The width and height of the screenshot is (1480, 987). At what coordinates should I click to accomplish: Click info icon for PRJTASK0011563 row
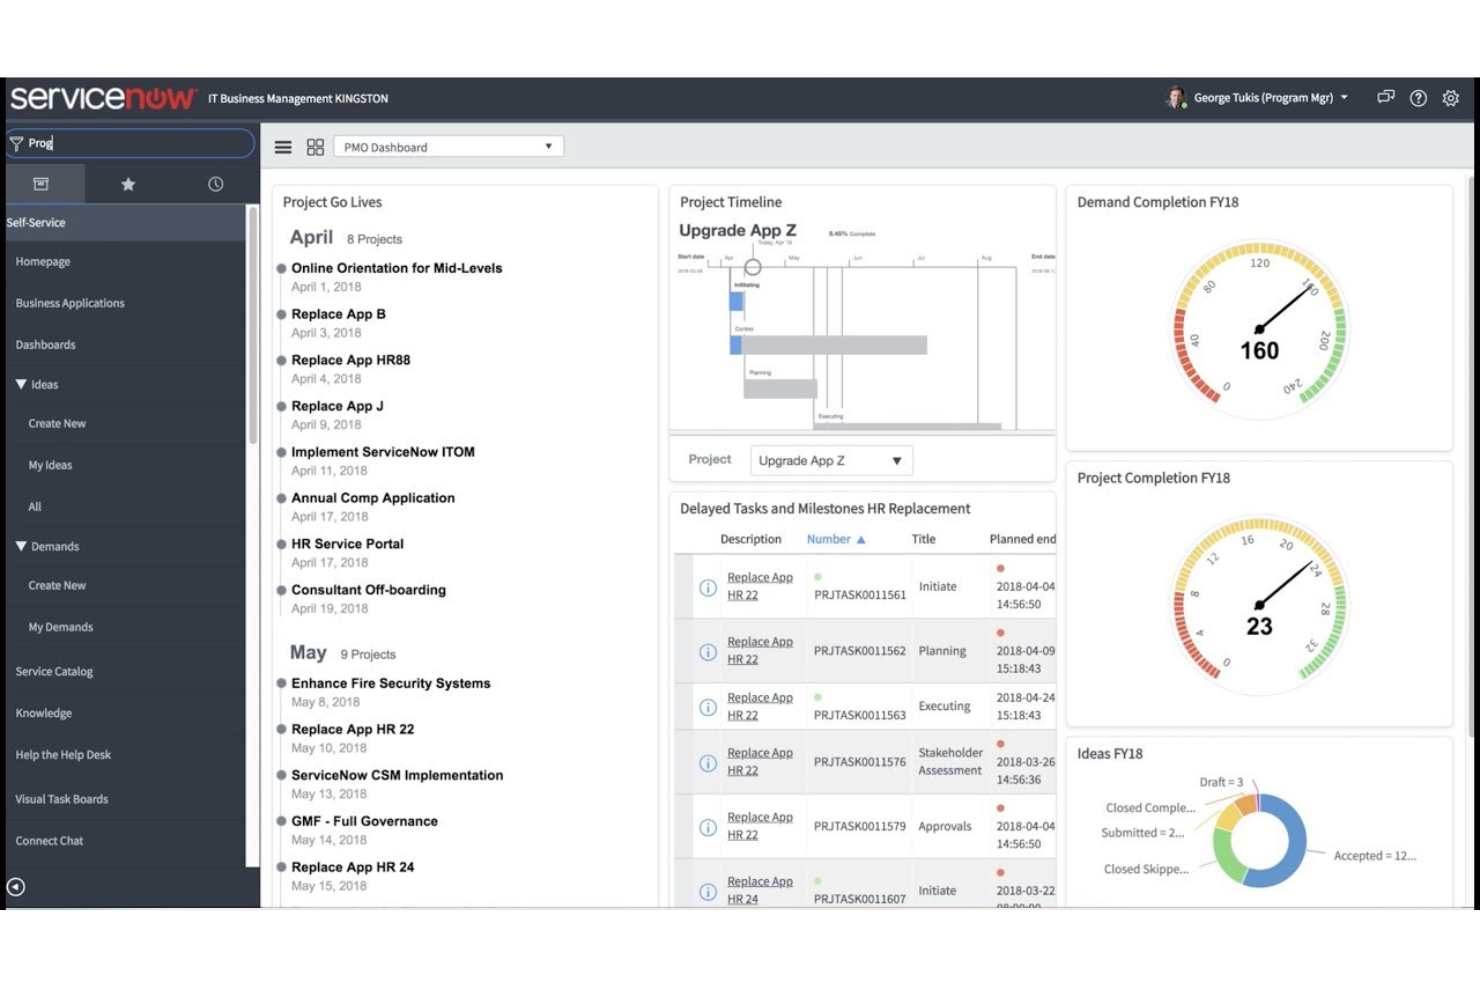(x=707, y=707)
